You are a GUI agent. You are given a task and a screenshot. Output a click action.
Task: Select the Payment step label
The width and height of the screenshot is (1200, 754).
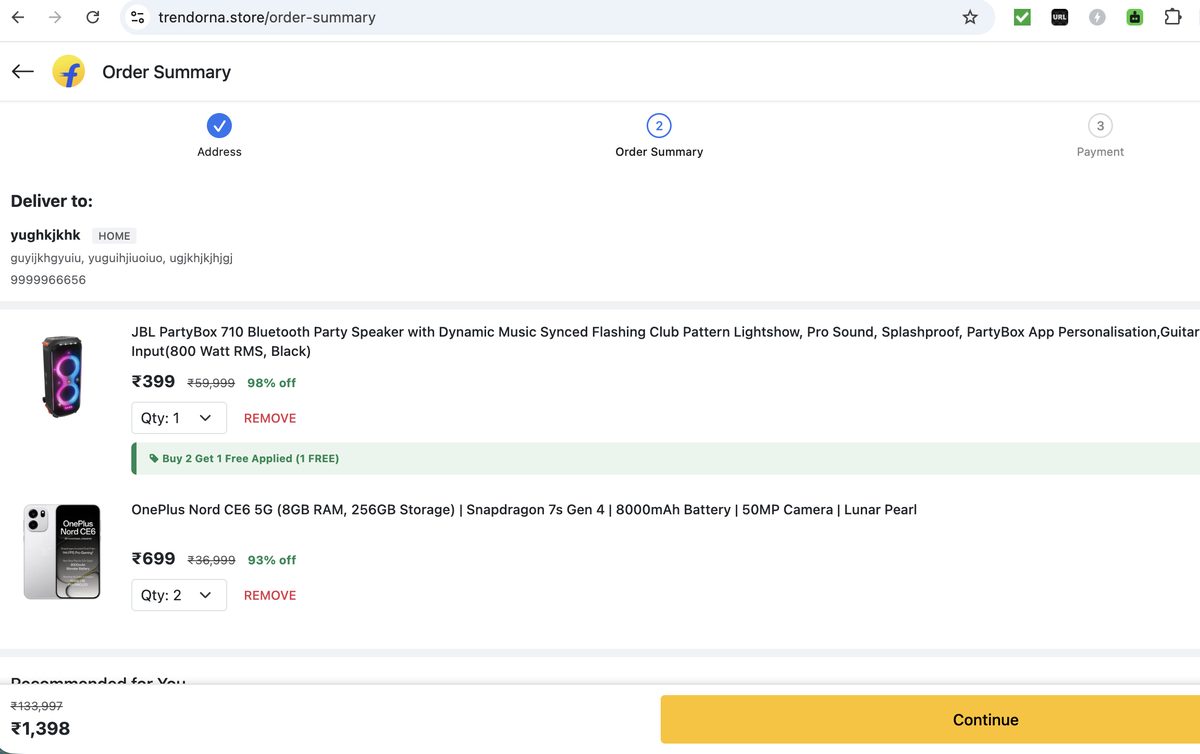[1100, 152]
